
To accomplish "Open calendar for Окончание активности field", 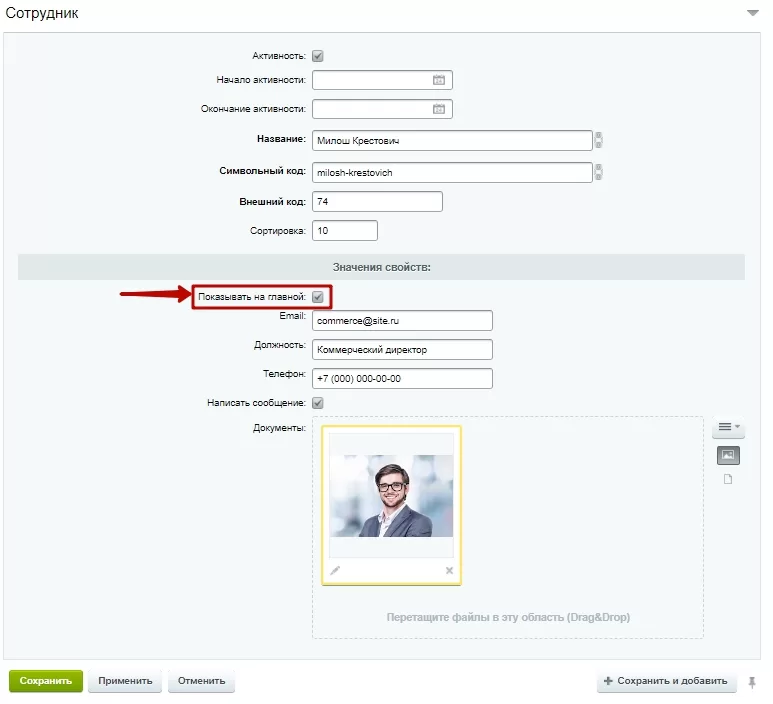I will [439, 109].
